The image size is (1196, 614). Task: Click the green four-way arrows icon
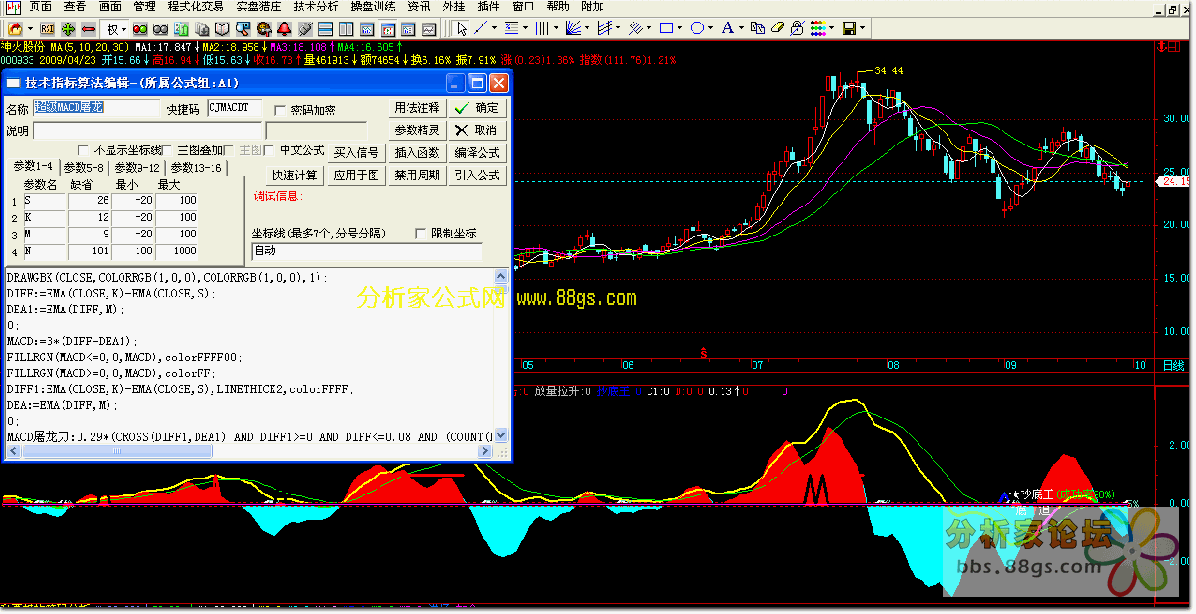68,29
